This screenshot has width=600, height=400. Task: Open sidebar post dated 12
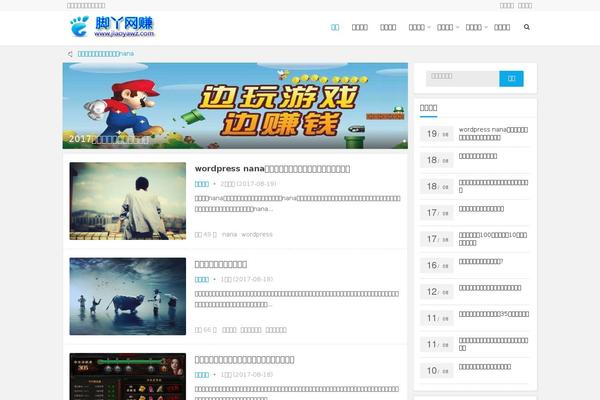click(490, 288)
